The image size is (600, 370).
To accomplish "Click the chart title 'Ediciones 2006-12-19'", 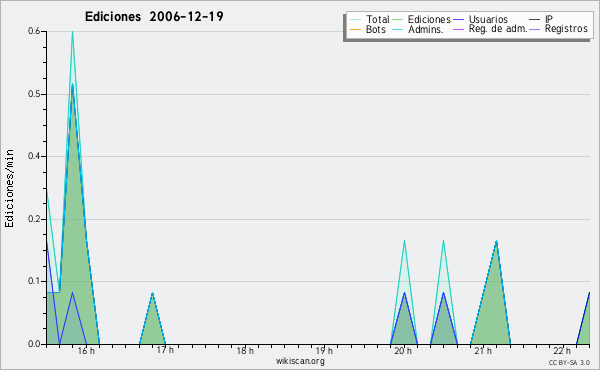I will click(x=154, y=17).
